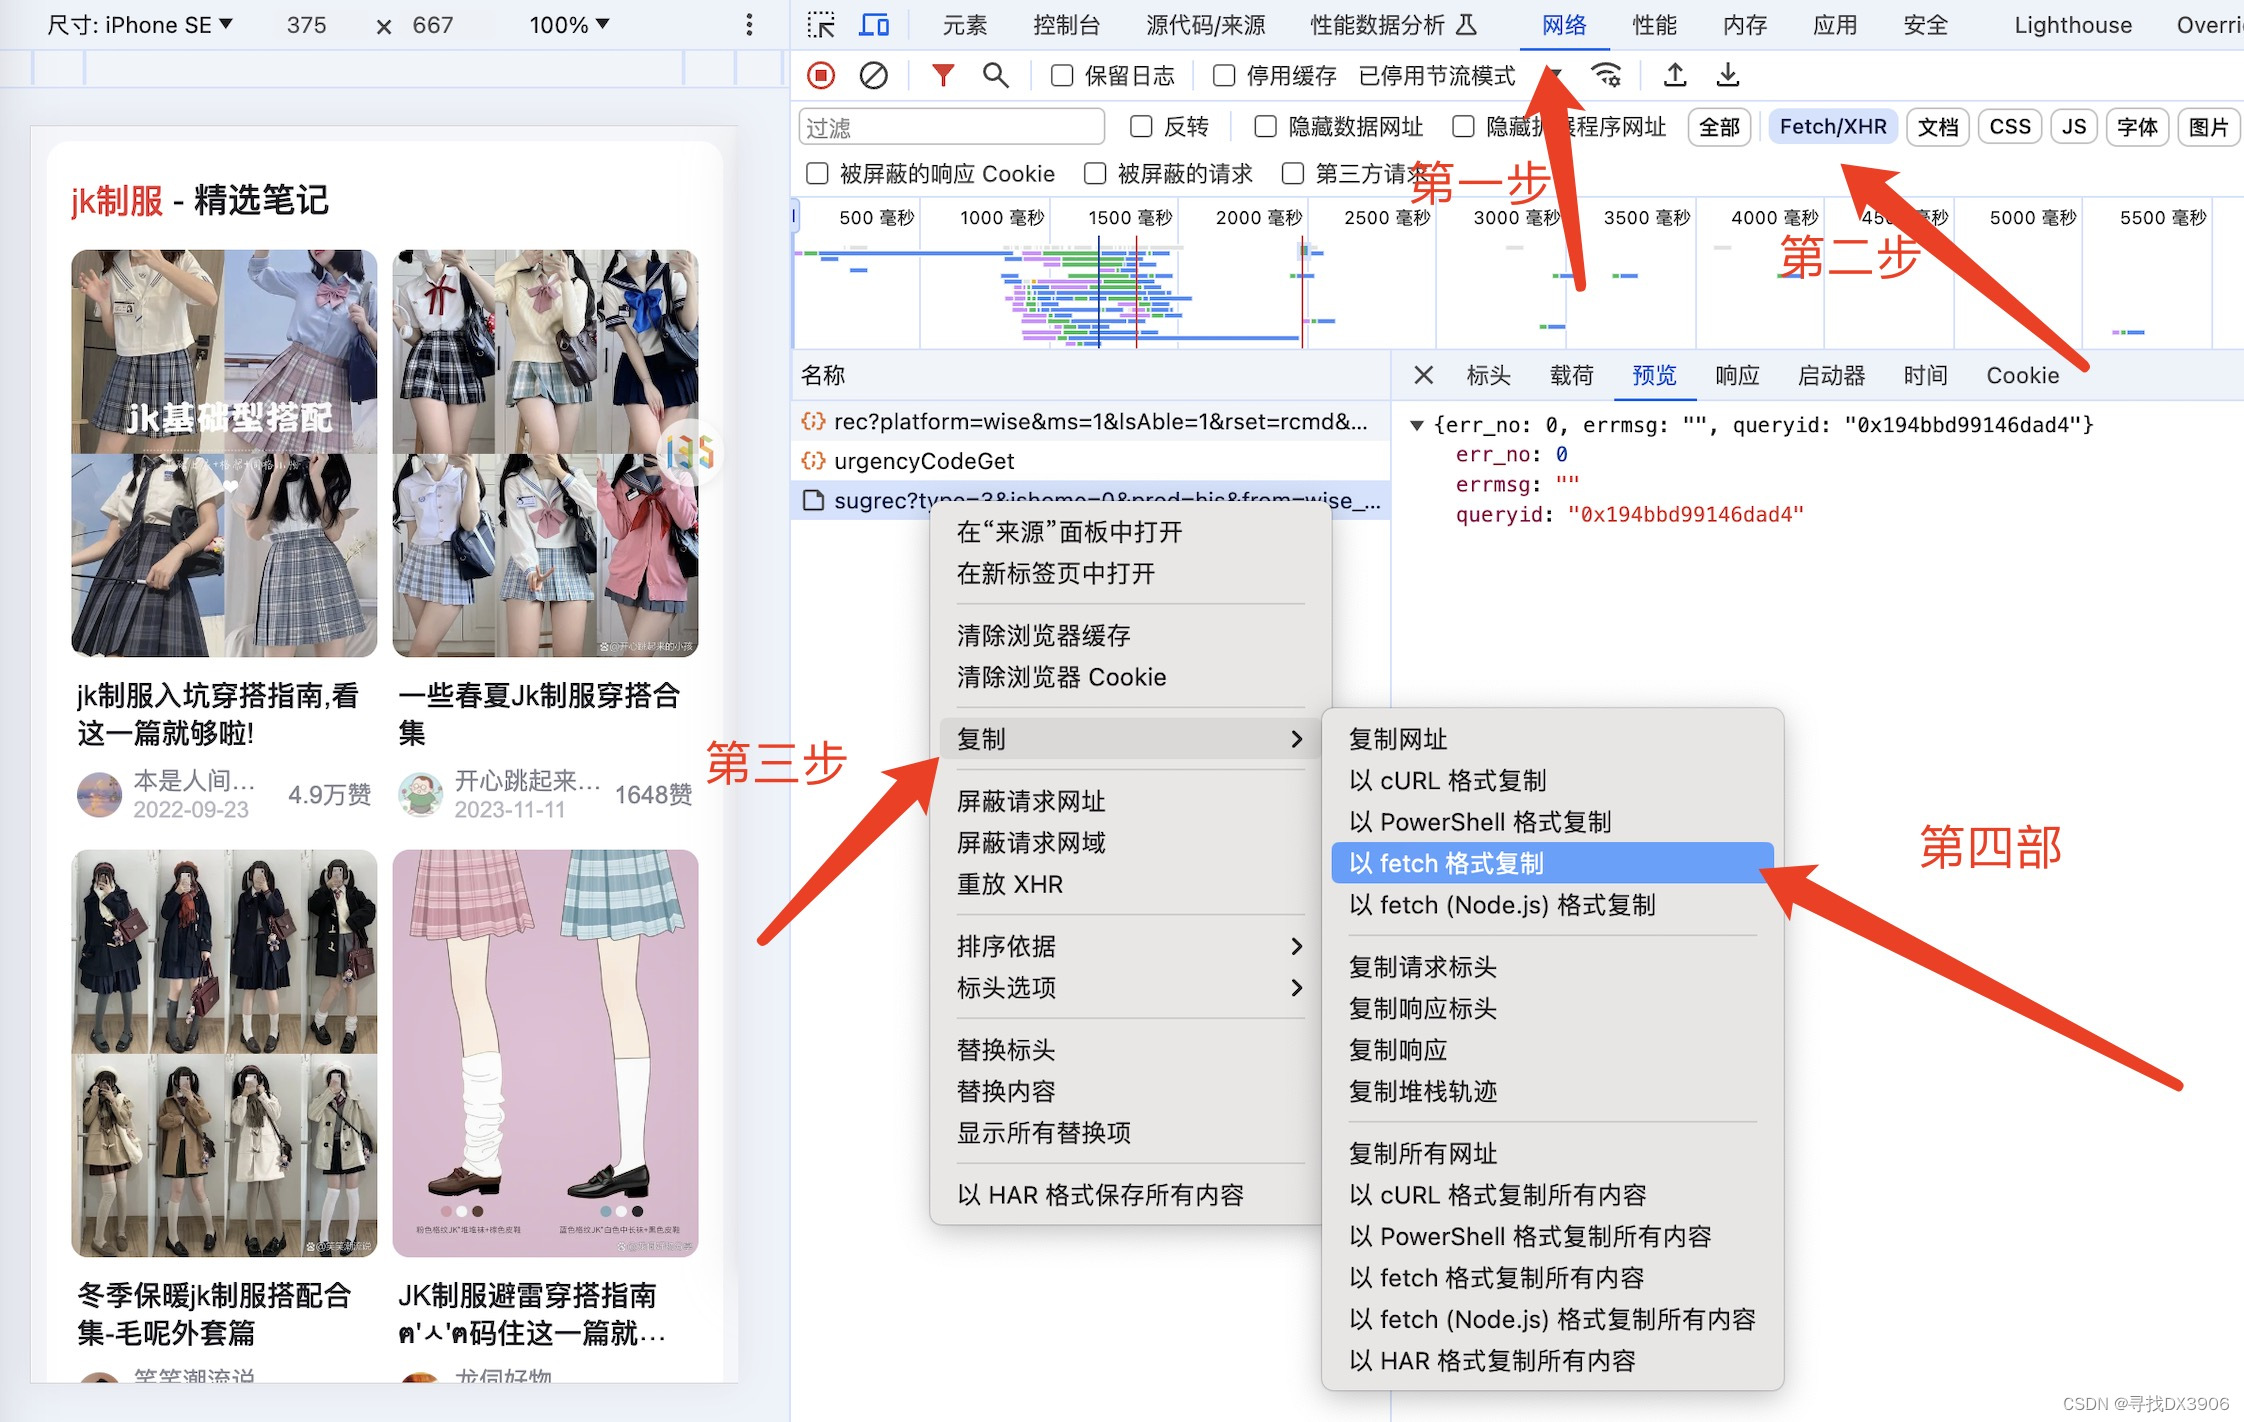Click the clear network log icon
The height and width of the screenshot is (1422, 2244).
pos(873,76)
